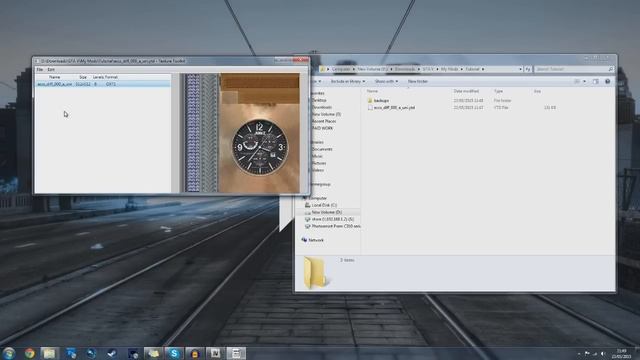The width and height of the screenshot is (640, 360).
Task: Click Computer in the Explorer address bar
Action: [341, 69]
